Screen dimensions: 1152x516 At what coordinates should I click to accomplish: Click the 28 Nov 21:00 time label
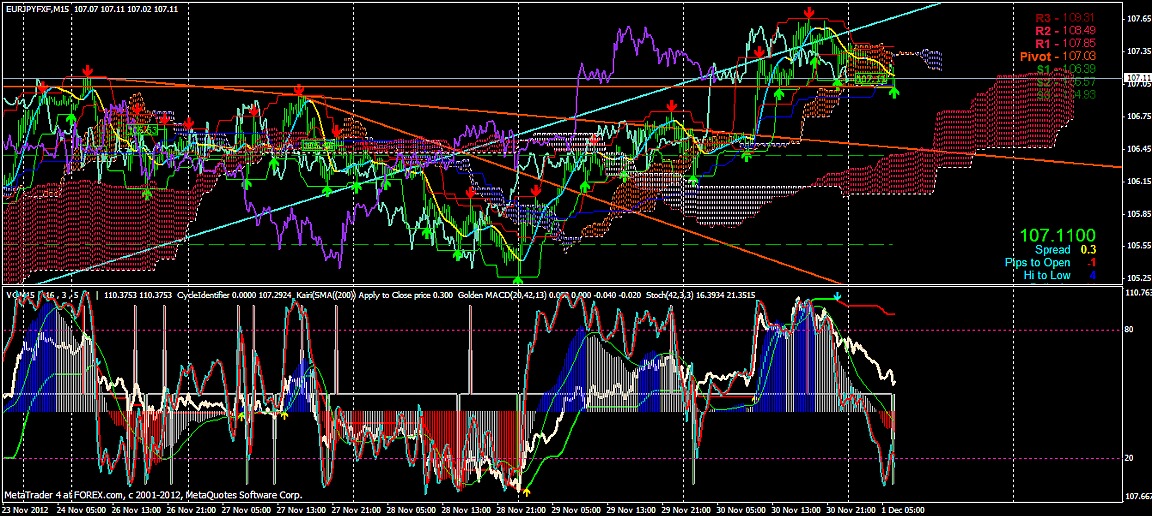pos(522,509)
